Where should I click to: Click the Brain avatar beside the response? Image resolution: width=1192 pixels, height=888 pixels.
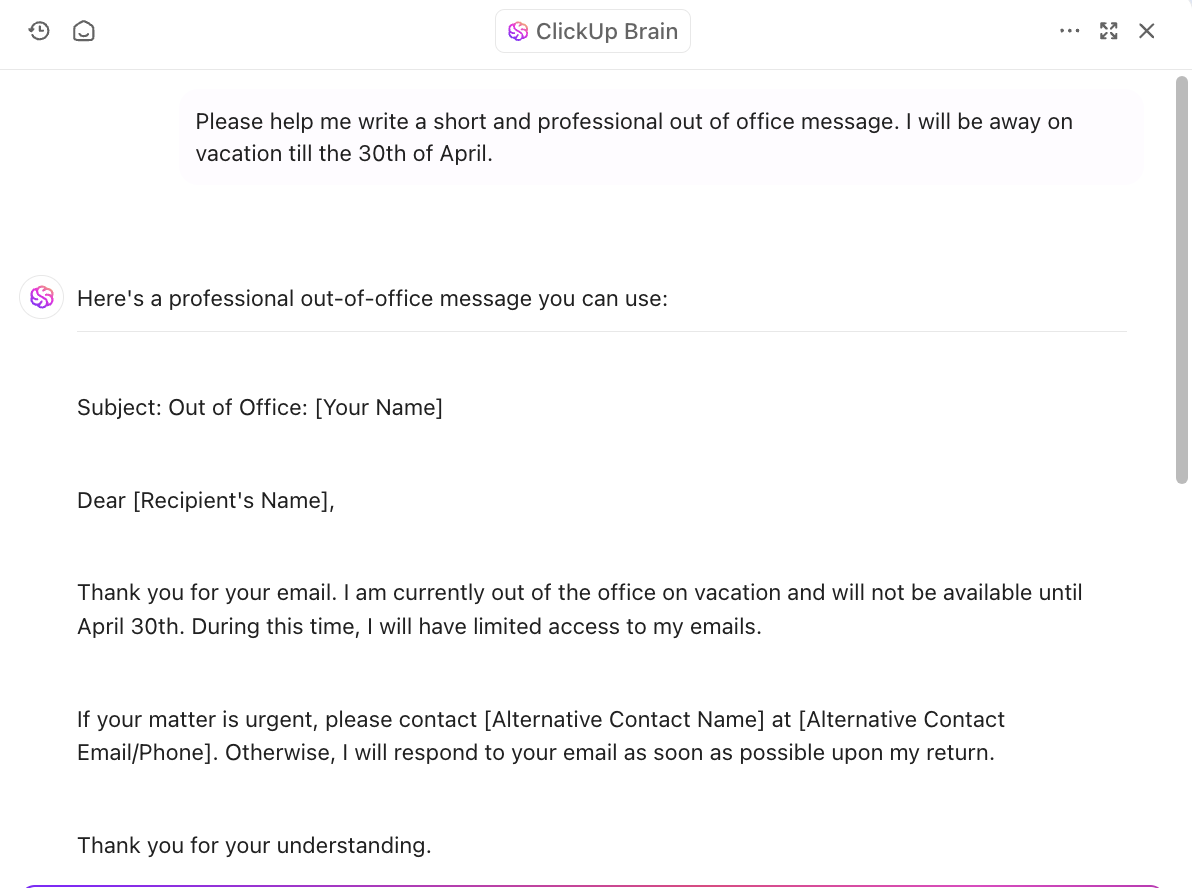[42, 297]
